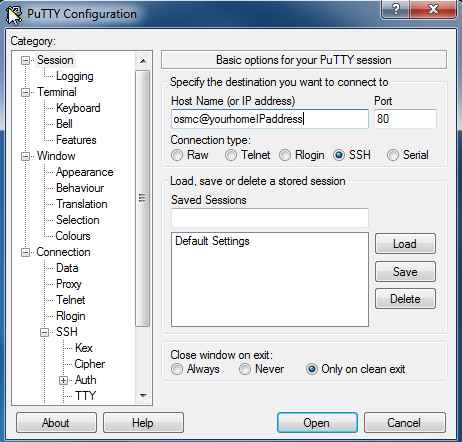Collapse the Connection tree node
This screenshot has width=462, height=442.
click(x=25, y=252)
